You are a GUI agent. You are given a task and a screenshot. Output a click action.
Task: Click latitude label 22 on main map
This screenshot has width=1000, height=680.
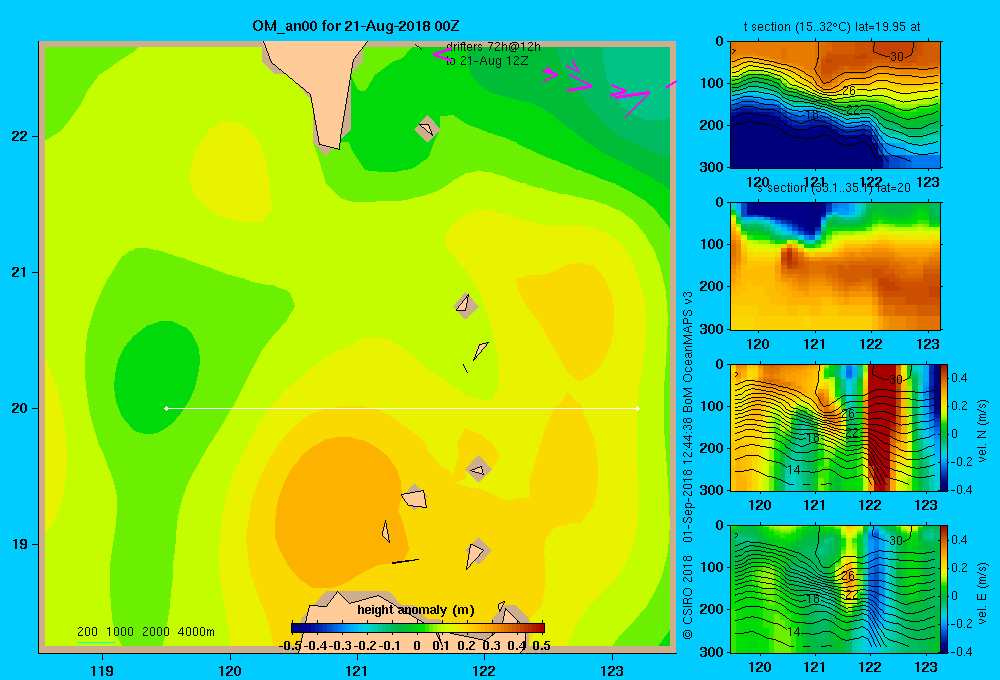(x=20, y=137)
